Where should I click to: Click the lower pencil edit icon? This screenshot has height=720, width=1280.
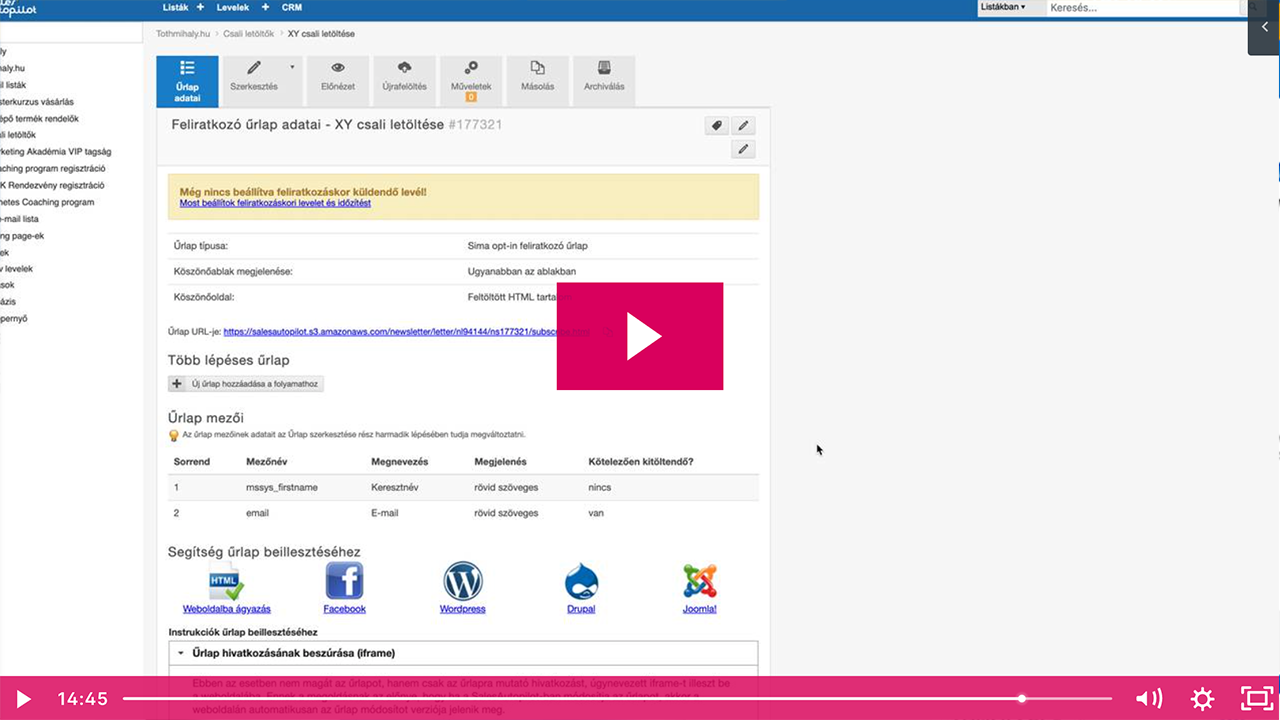click(743, 149)
